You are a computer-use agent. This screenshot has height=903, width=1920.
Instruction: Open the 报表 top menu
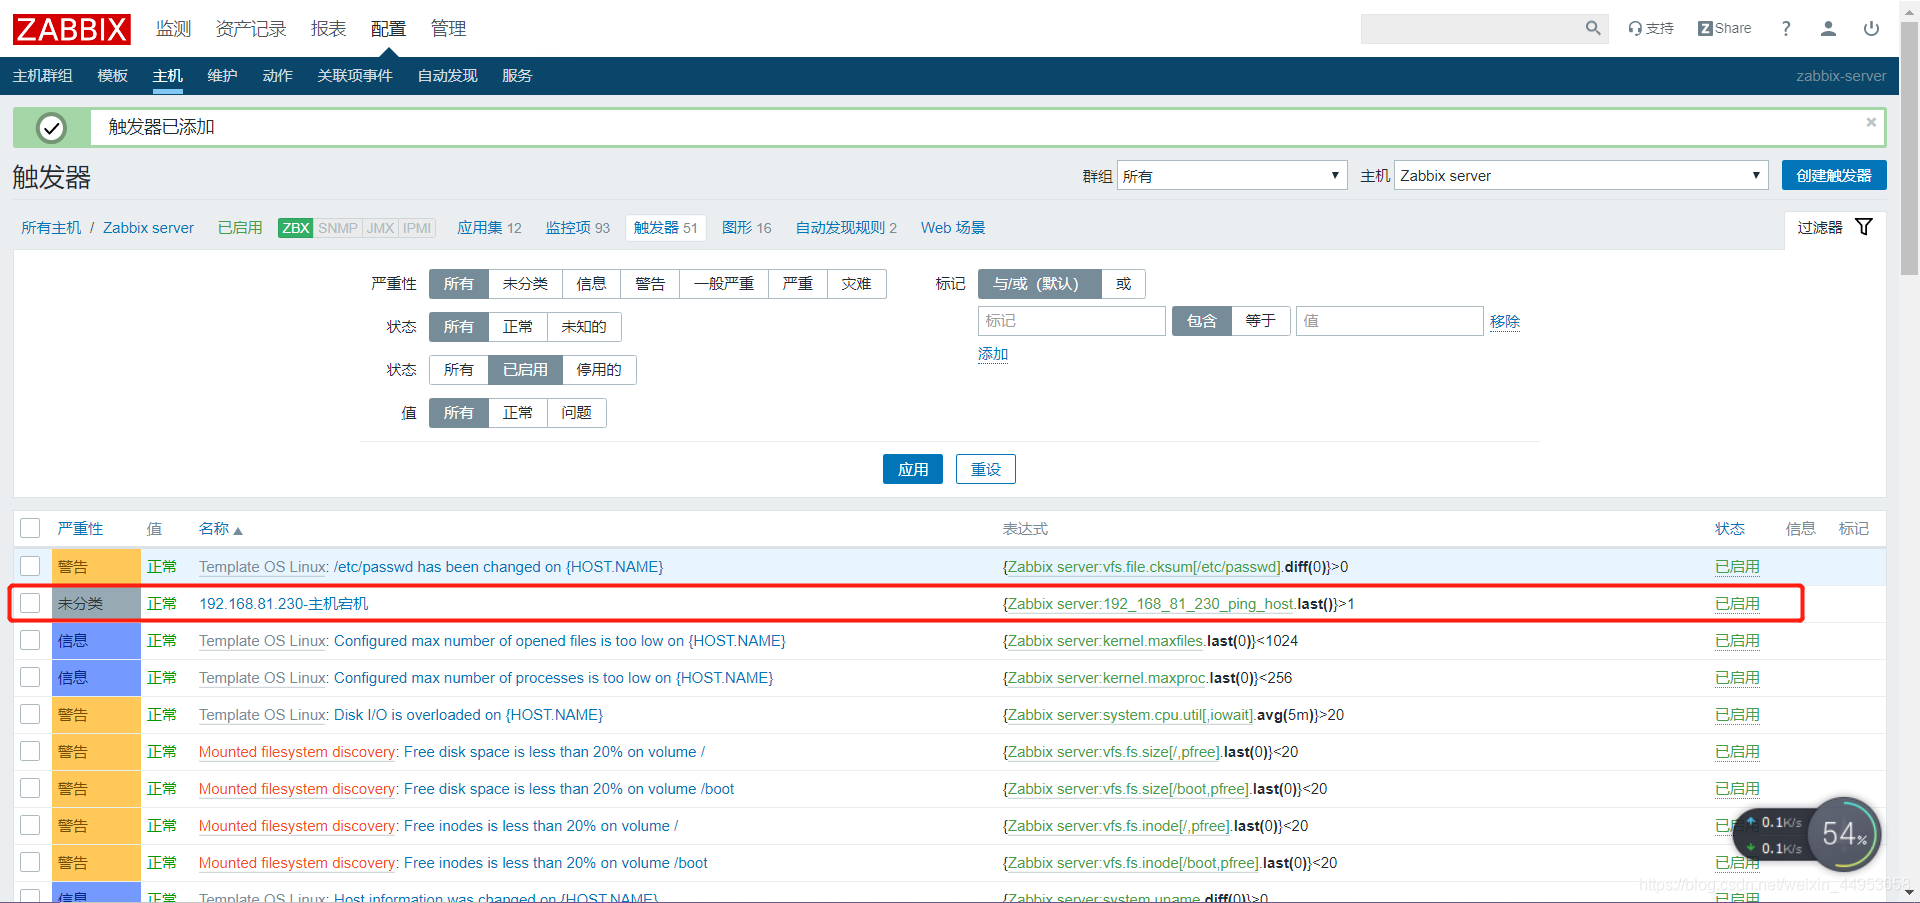pyautogui.click(x=328, y=29)
